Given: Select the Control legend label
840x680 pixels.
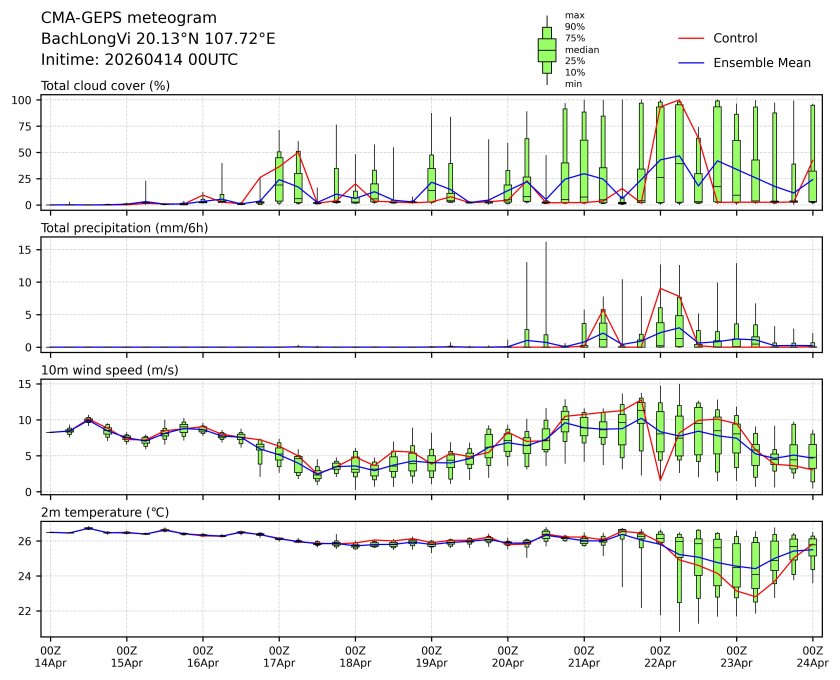Looking at the screenshot, I should (x=735, y=38).
